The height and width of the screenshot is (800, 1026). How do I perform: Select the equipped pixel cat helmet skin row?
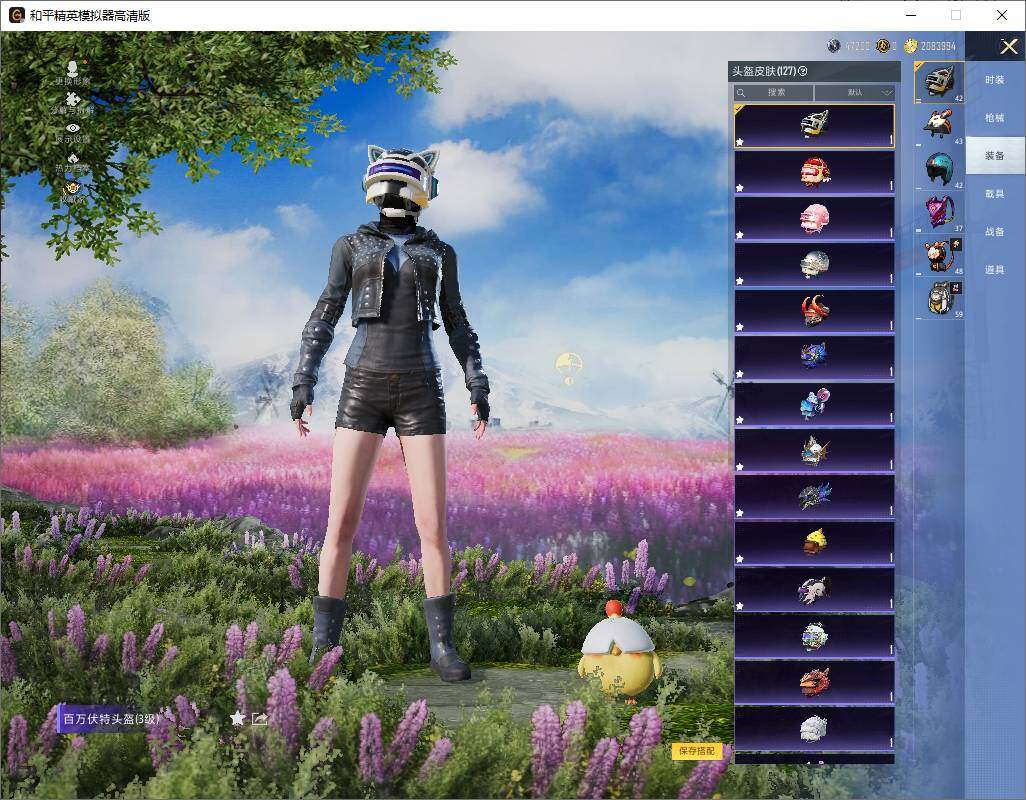pyautogui.click(x=814, y=126)
